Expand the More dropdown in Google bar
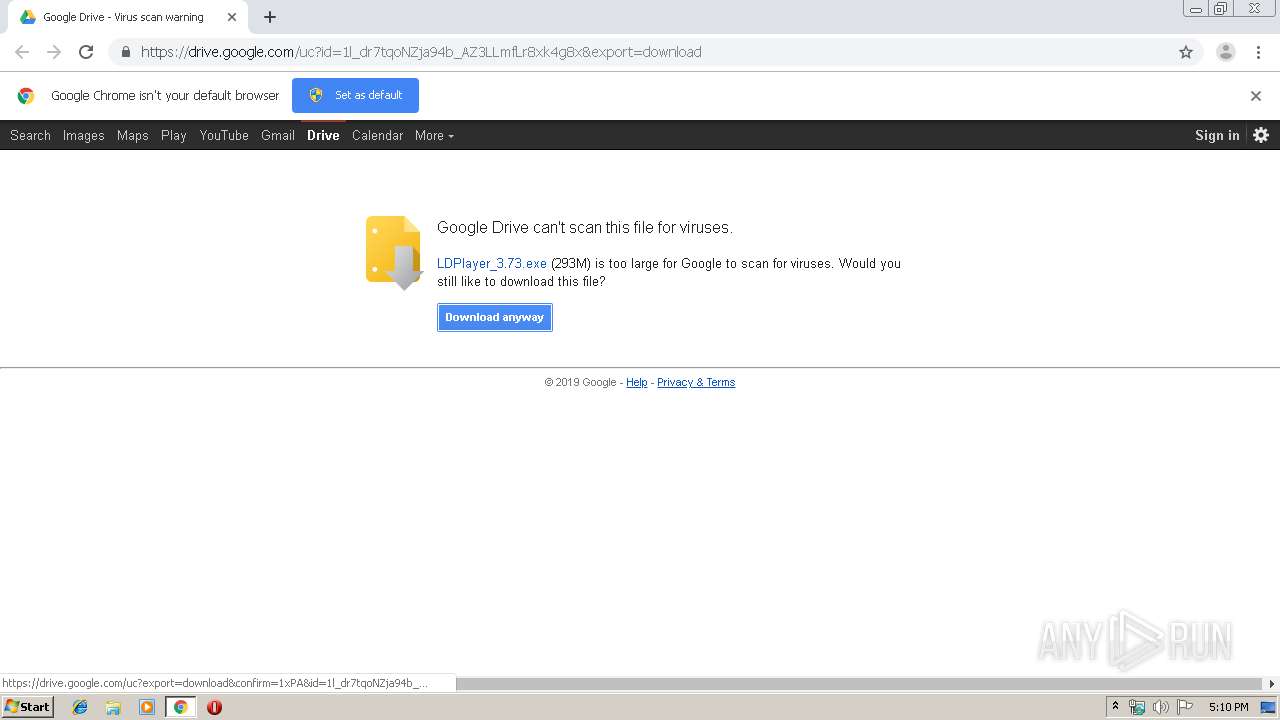Screen dimensions: 1280x720 pos(434,135)
